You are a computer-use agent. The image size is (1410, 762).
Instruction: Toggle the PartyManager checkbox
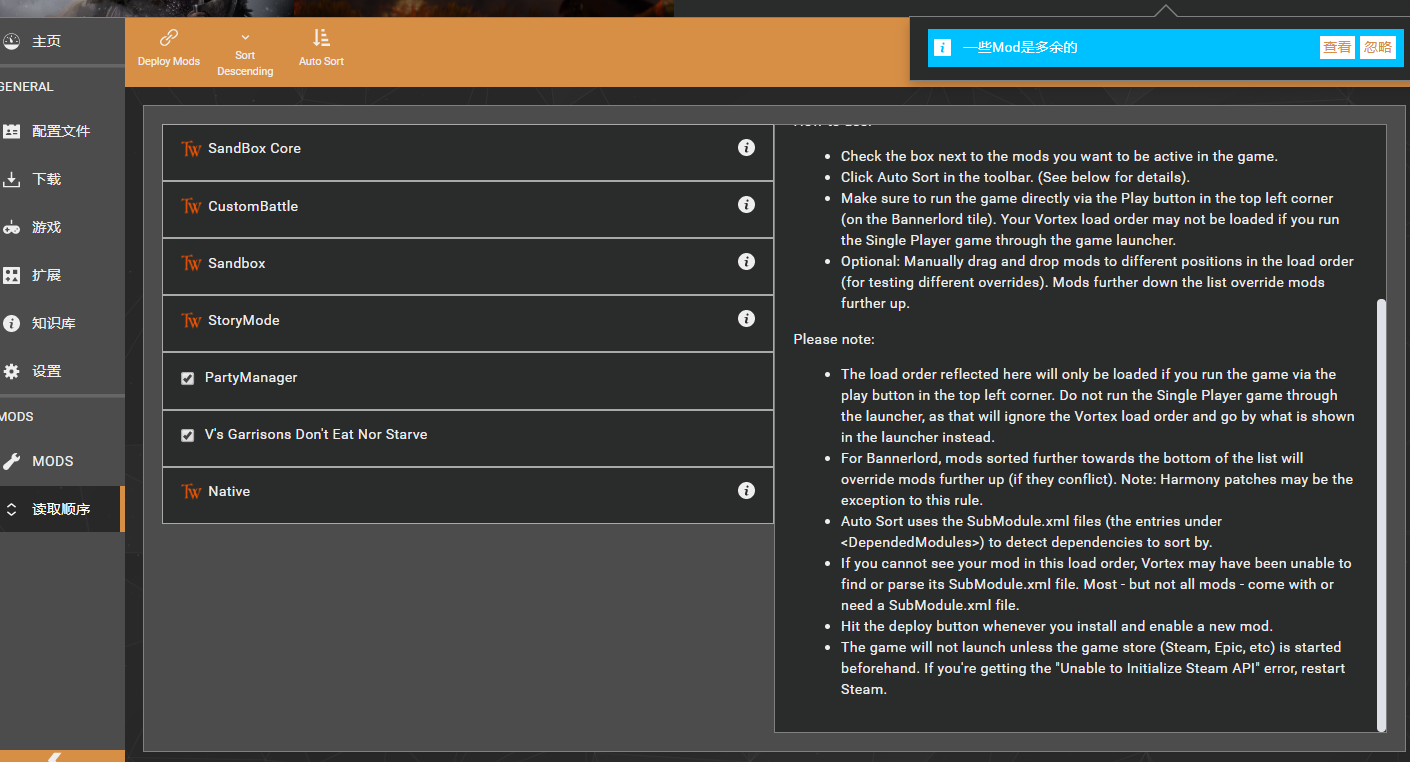point(187,378)
